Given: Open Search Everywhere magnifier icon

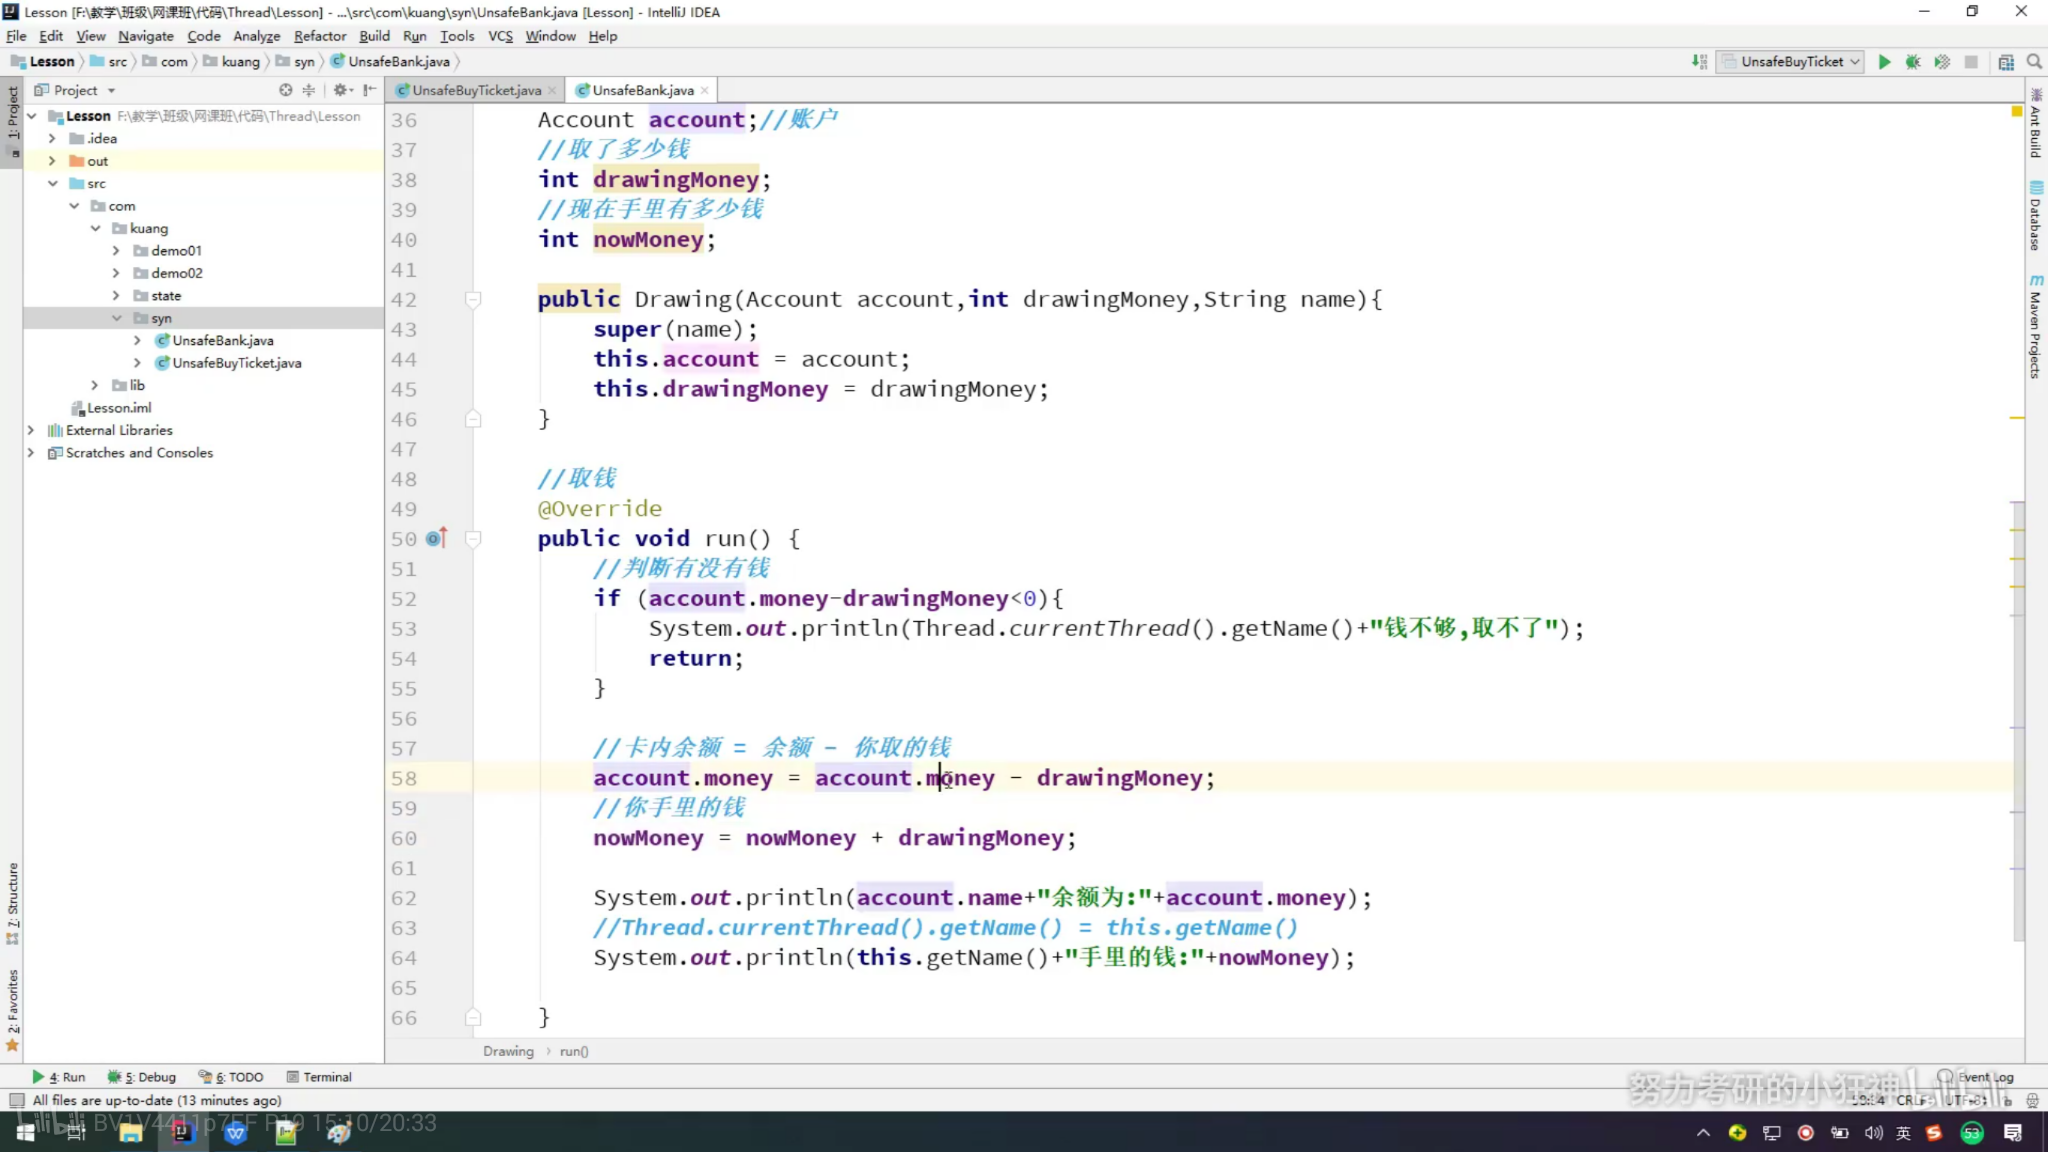Looking at the screenshot, I should pos(2034,62).
